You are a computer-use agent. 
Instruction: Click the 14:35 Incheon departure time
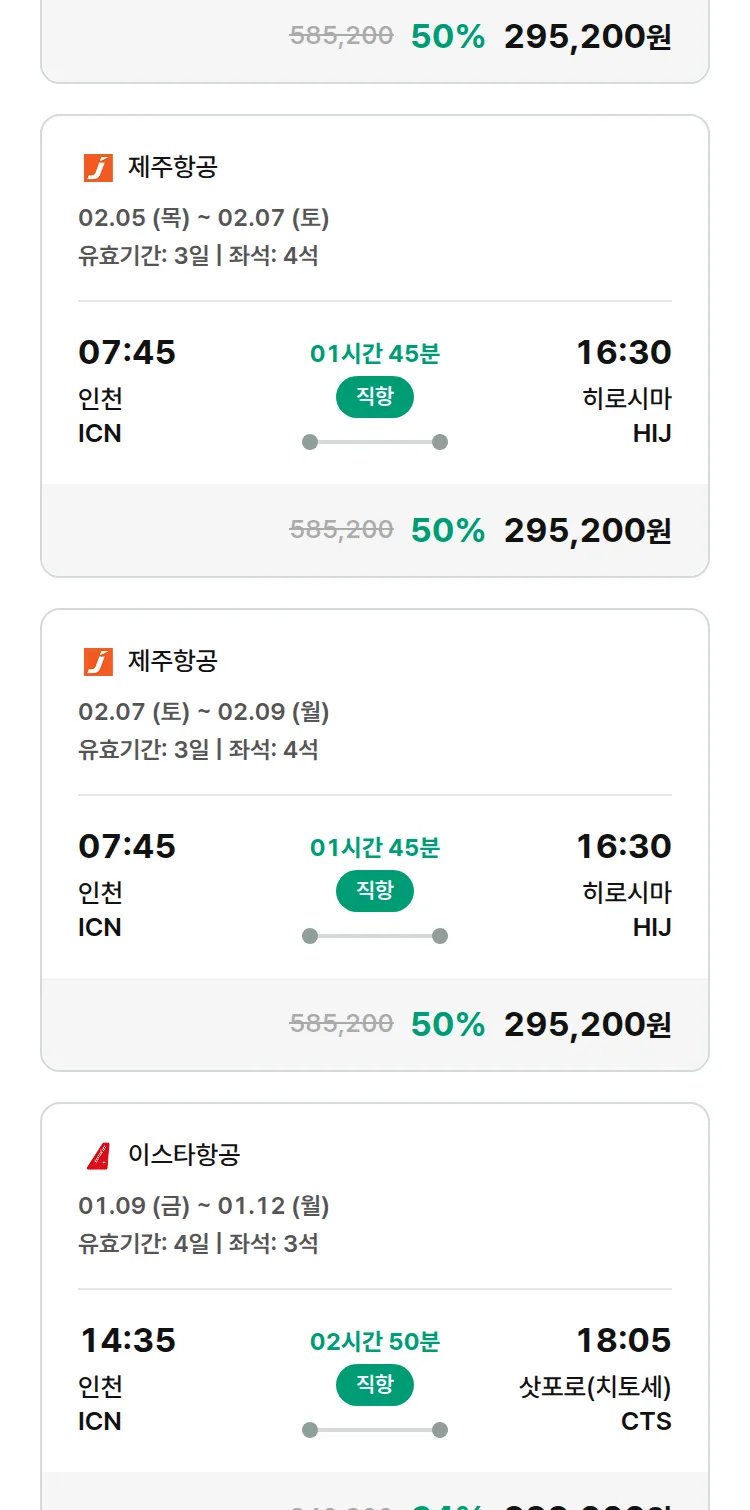point(127,1340)
